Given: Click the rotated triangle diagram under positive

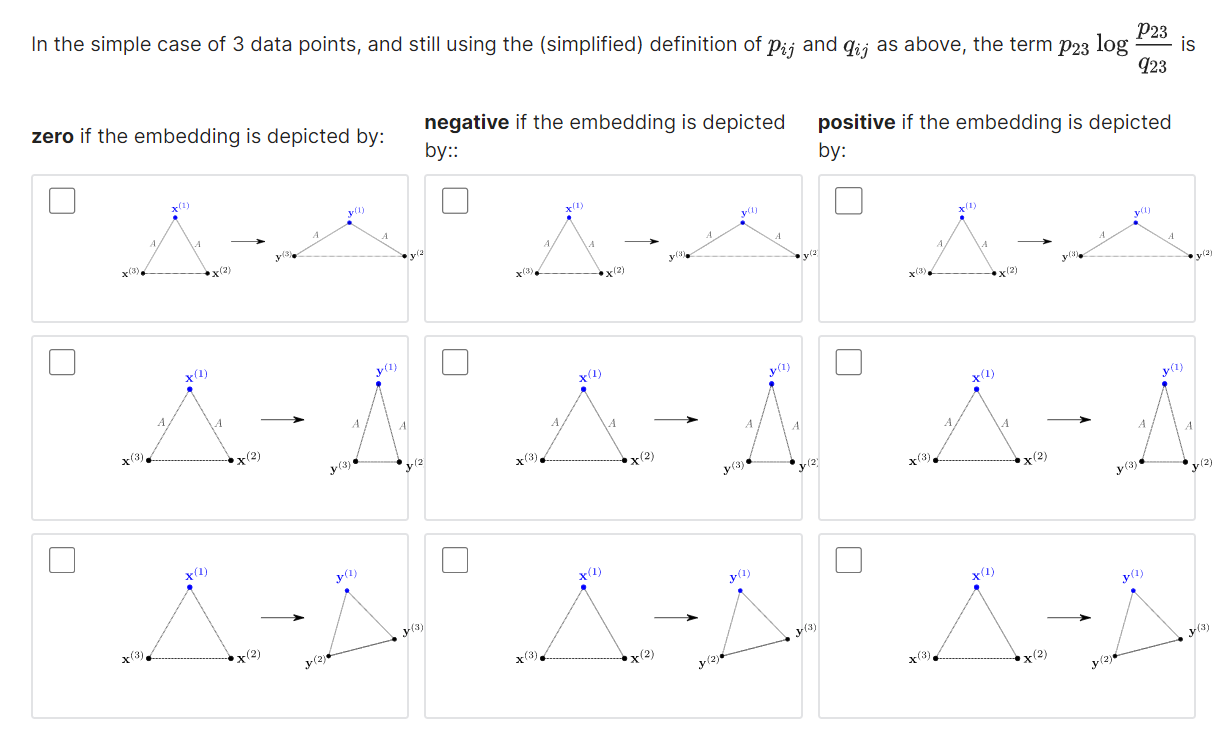Looking at the screenshot, I should coord(1058,618).
